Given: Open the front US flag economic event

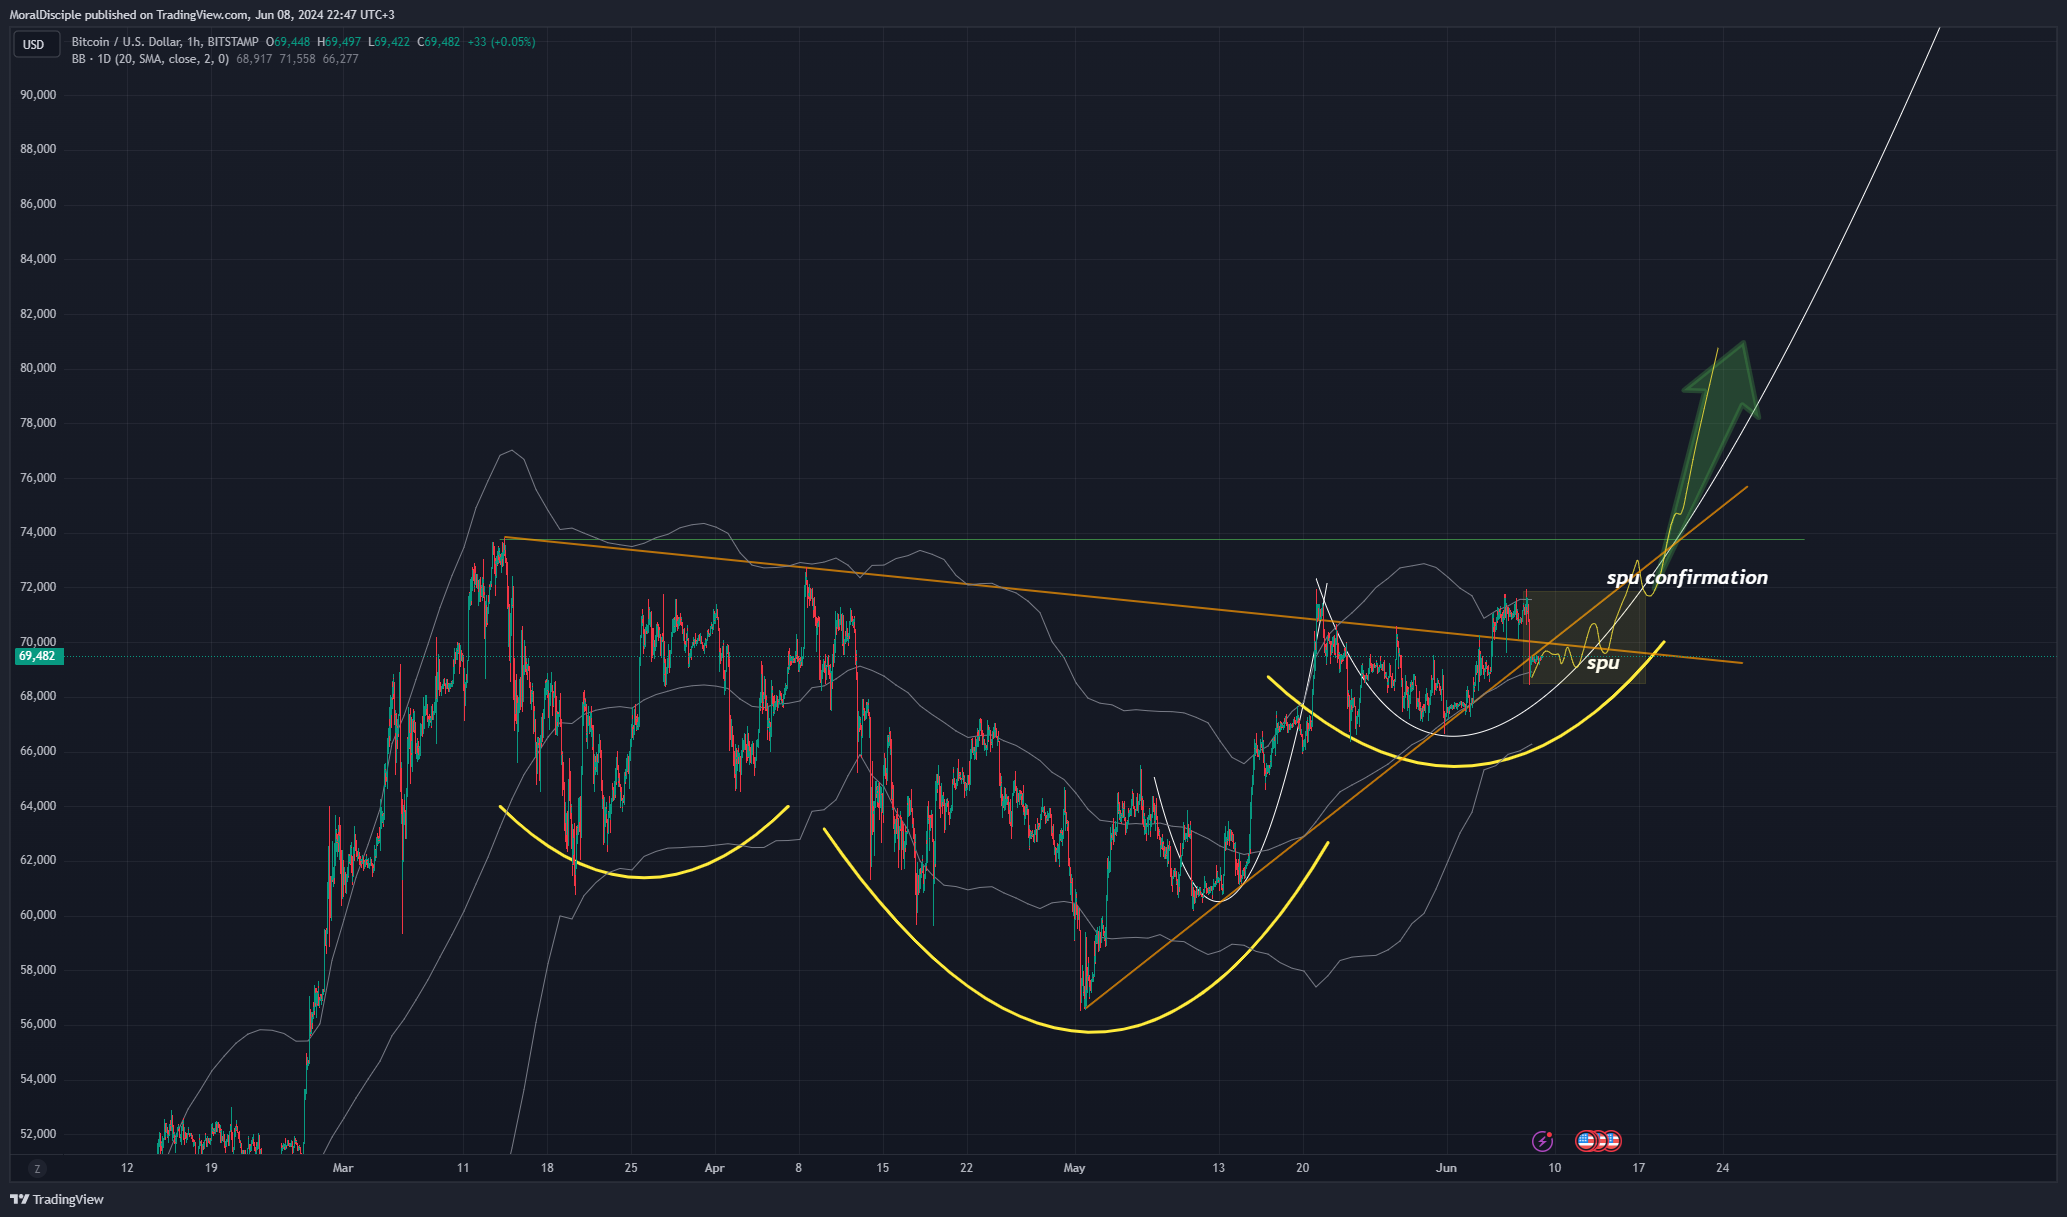Looking at the screenshot, I should 1586,1140.
